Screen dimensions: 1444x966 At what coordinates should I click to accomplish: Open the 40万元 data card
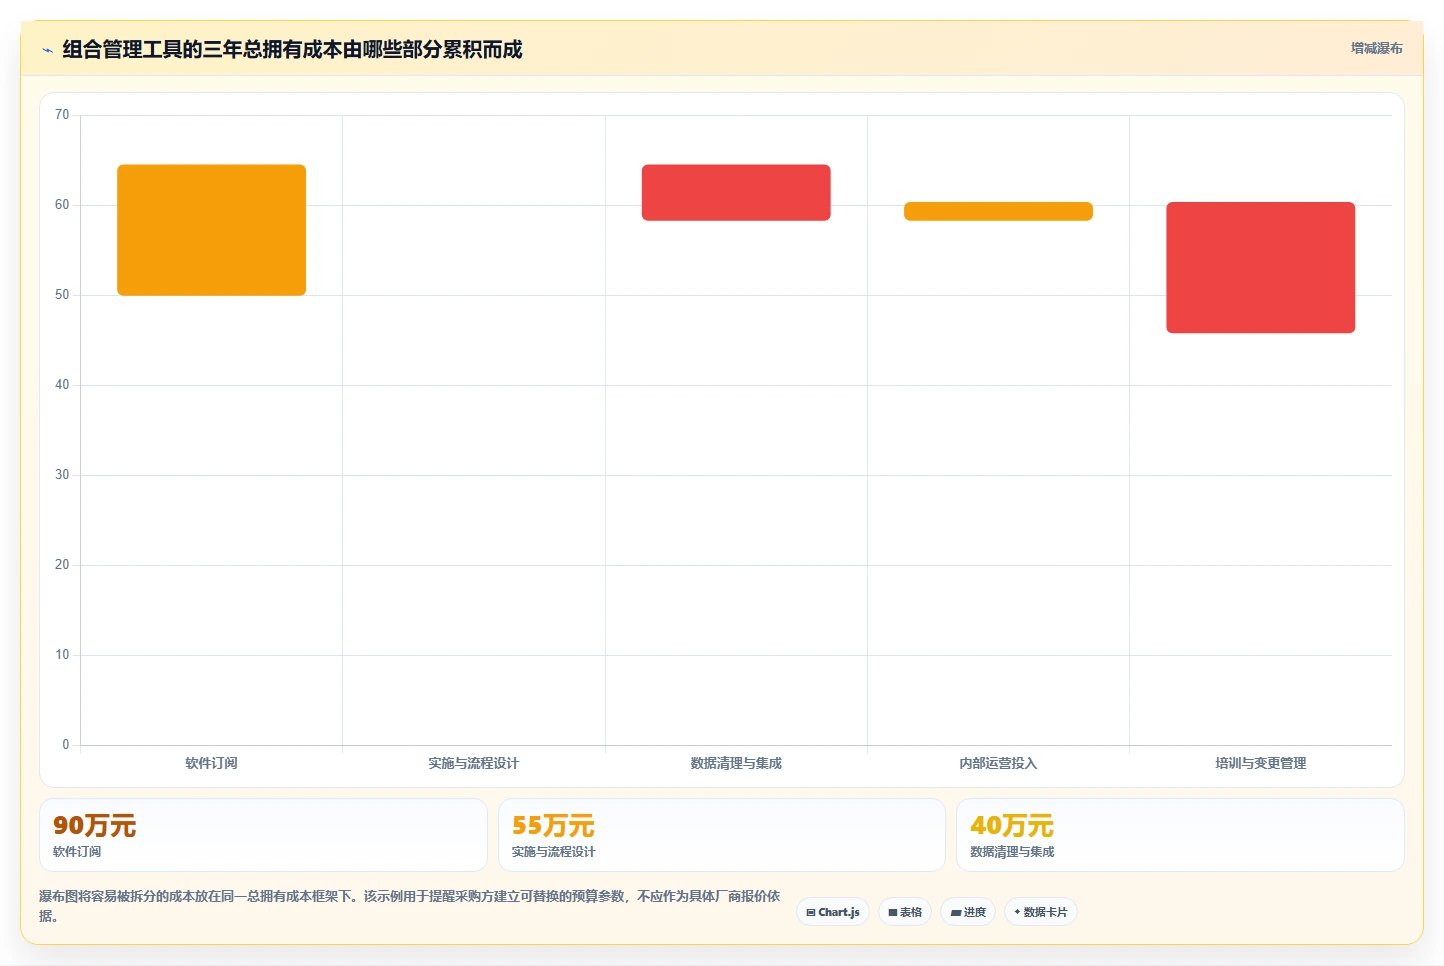pyautogui.click(x=1180, y=835)
